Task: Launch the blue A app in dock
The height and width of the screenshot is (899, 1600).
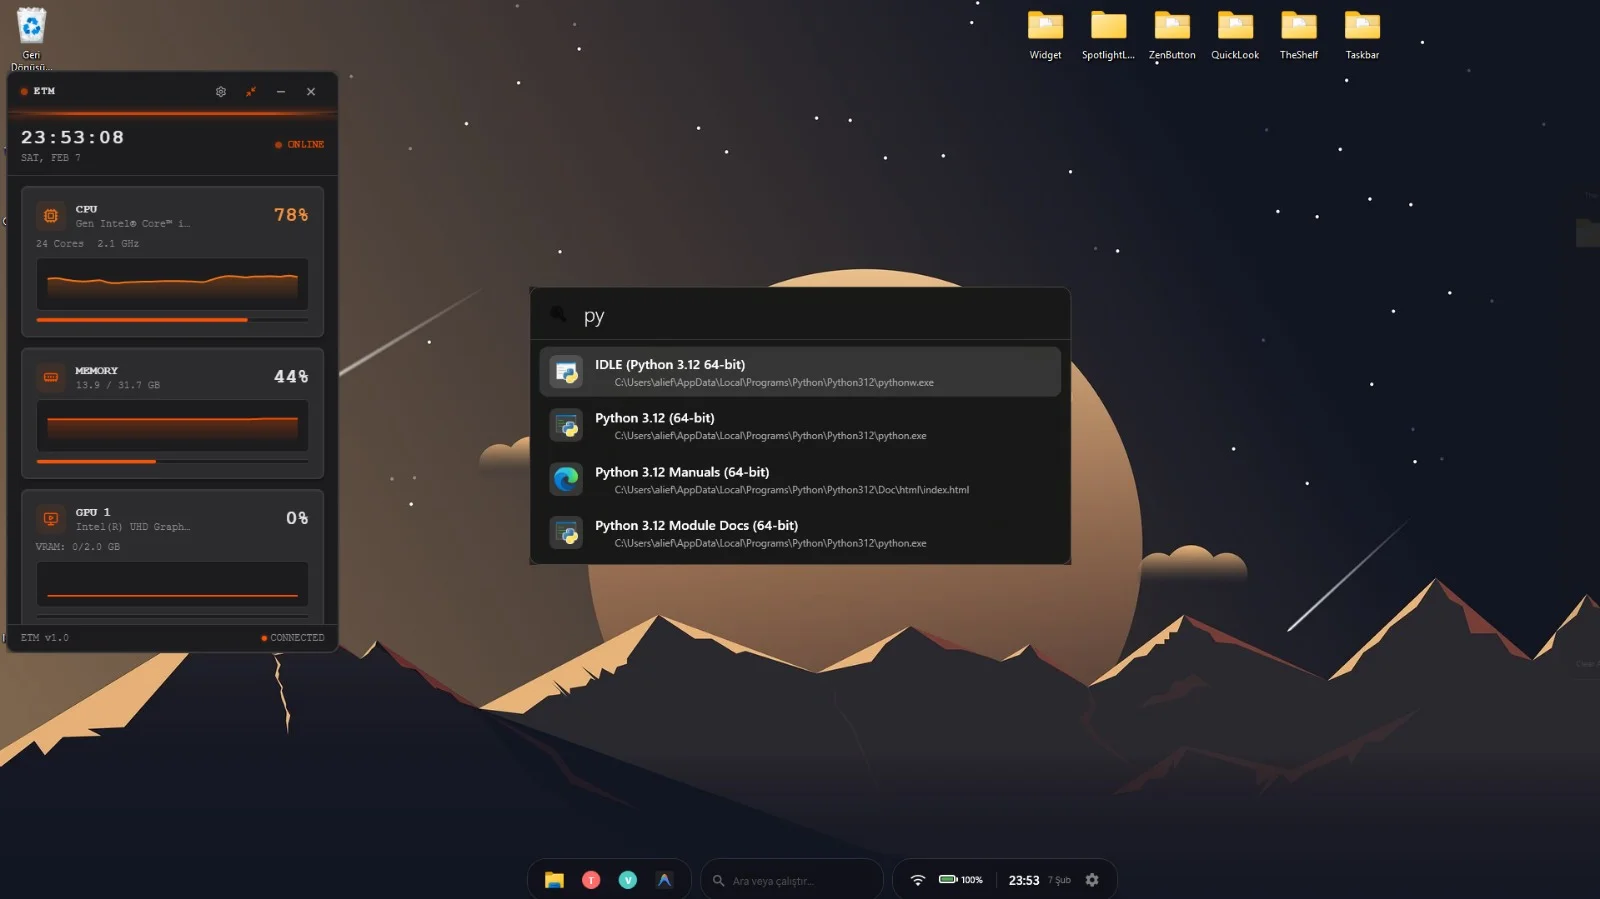Action: point(664,880)
